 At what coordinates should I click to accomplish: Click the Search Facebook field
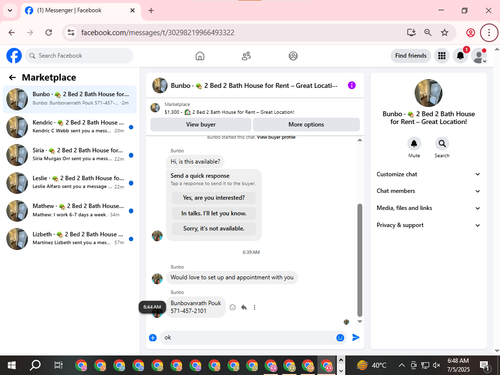[x=79, y=56]
